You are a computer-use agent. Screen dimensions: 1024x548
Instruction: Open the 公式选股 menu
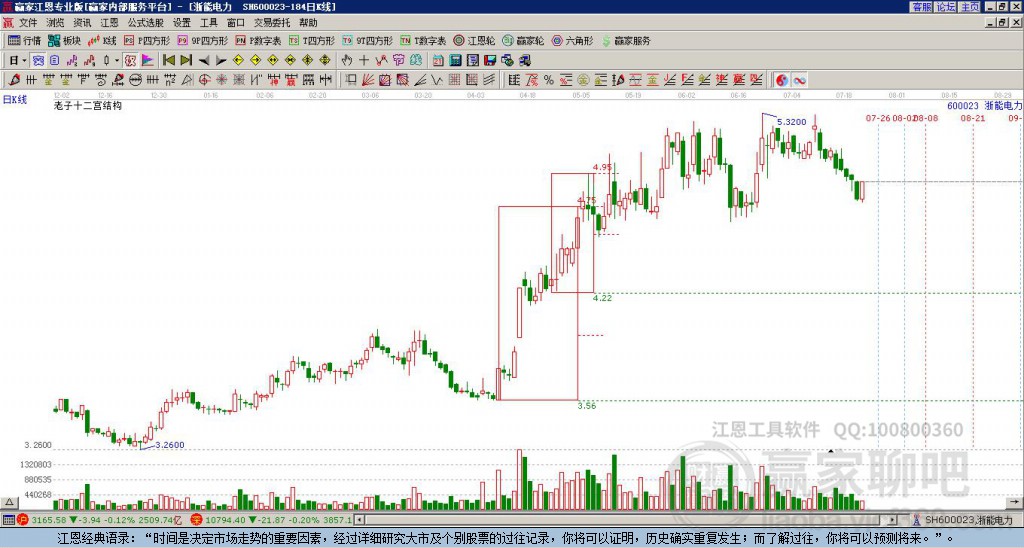pos(145,23)
